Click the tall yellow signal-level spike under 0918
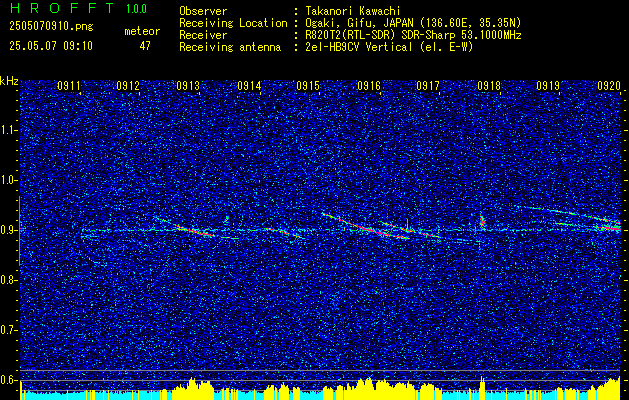This screenshot has width=629, height=400. point(482,386)
